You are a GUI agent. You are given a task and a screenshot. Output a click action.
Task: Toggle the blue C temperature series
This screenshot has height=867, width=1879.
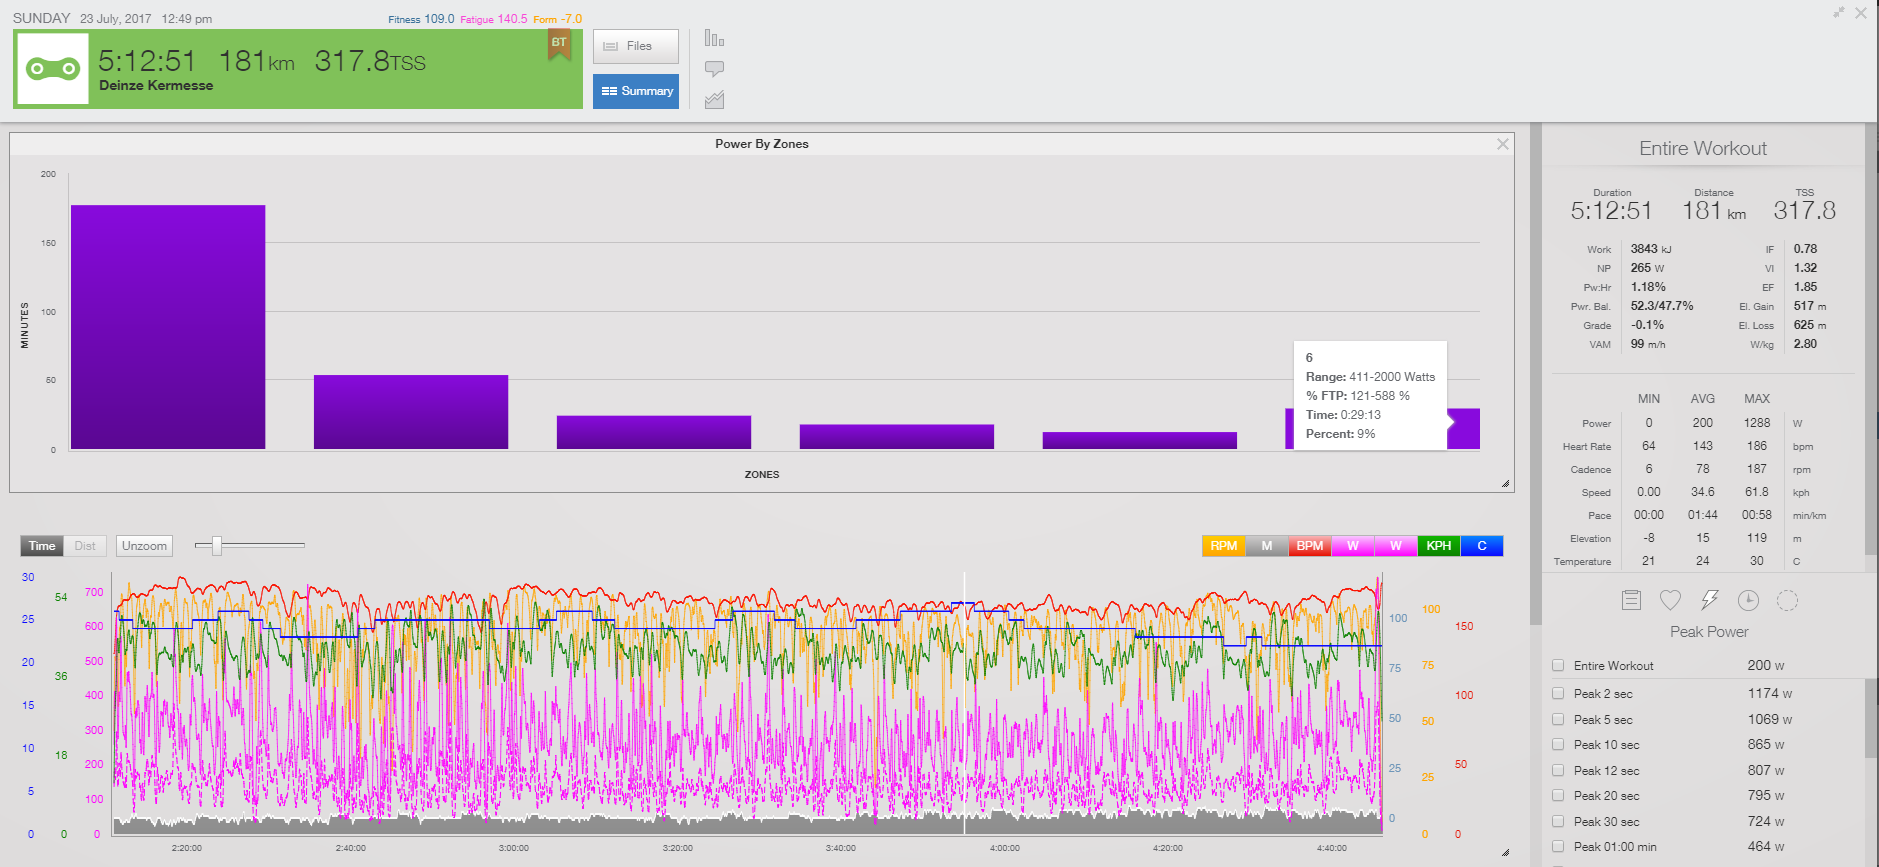[1482, 546]
